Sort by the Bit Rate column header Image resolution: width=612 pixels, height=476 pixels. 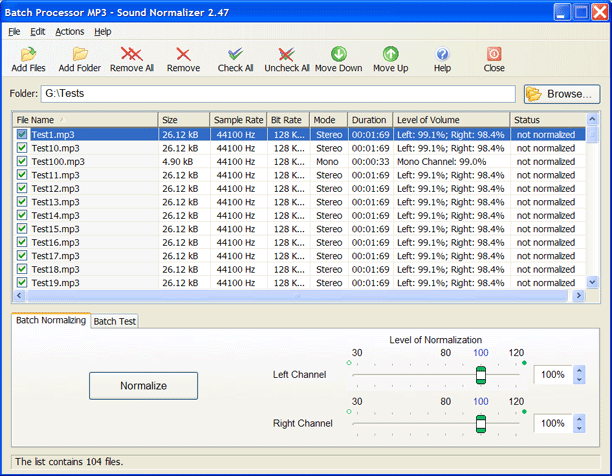288,120
